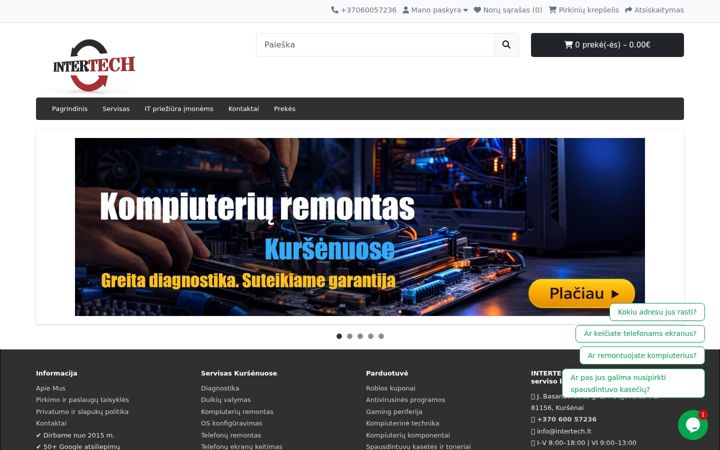Open IT priežiūra įmonėms menu item
The height and width of the screenshot is (450, 720).
coord(179,109)
